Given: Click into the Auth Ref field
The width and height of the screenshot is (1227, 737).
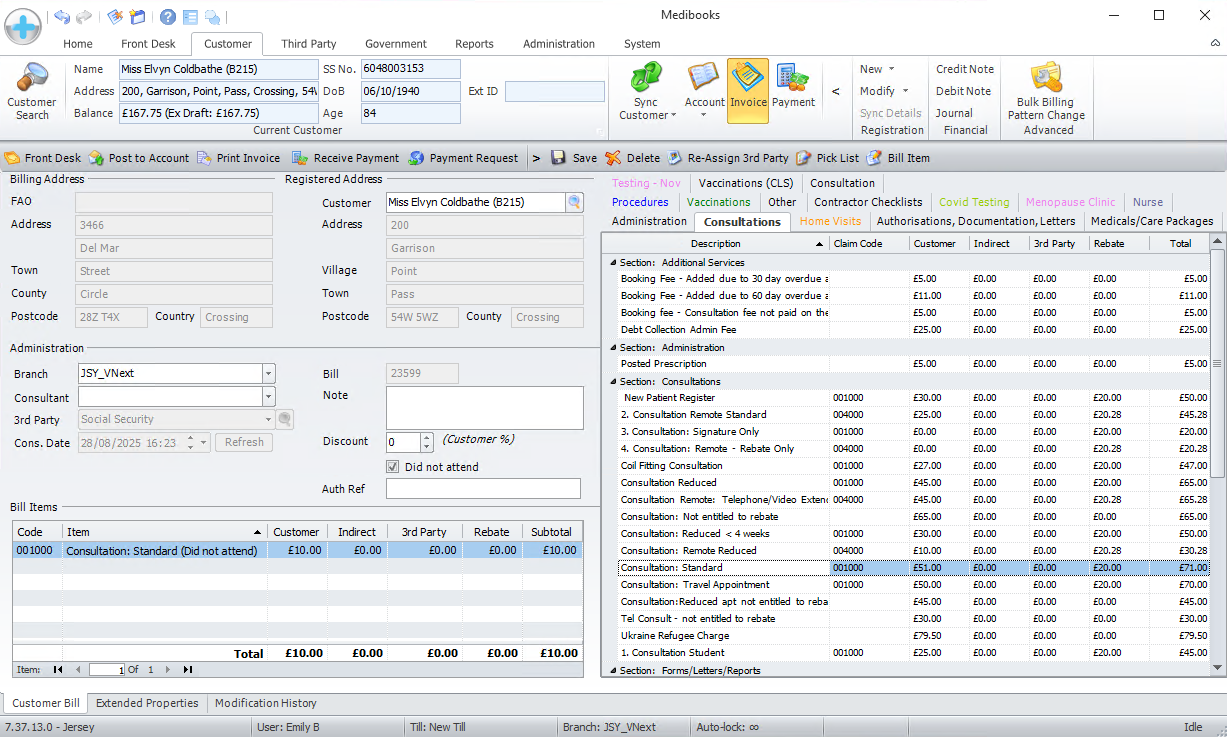Looking at the screenshot, I should point(483,489).
